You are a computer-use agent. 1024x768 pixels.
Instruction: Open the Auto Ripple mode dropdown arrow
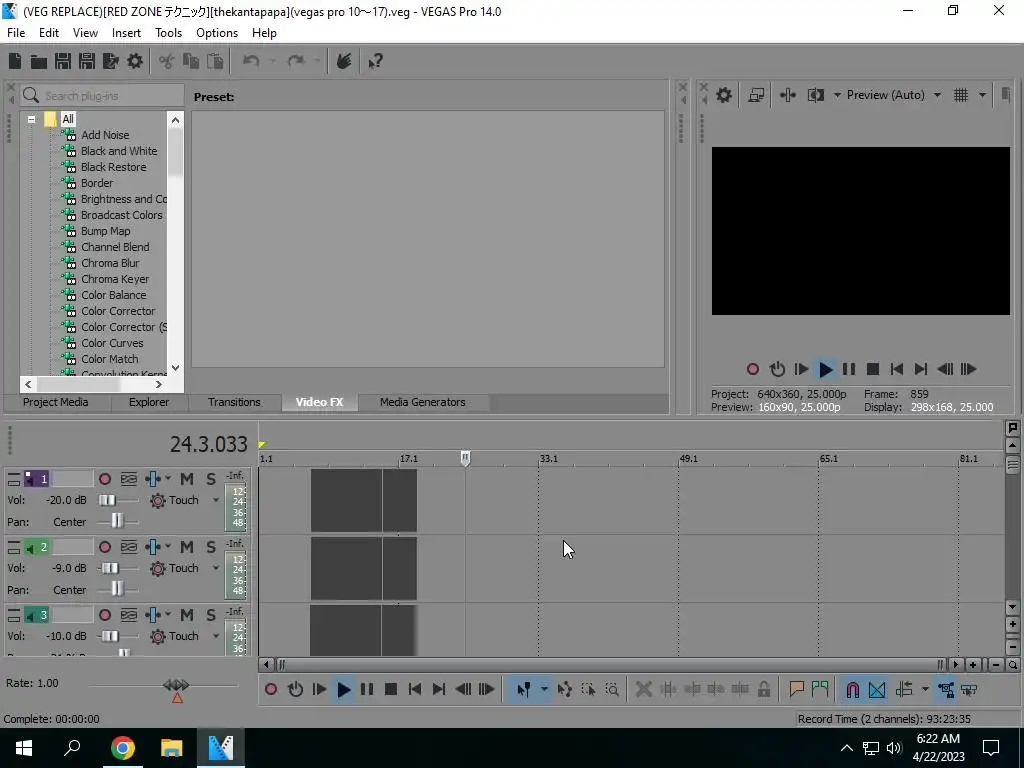[x=925, y=689]
